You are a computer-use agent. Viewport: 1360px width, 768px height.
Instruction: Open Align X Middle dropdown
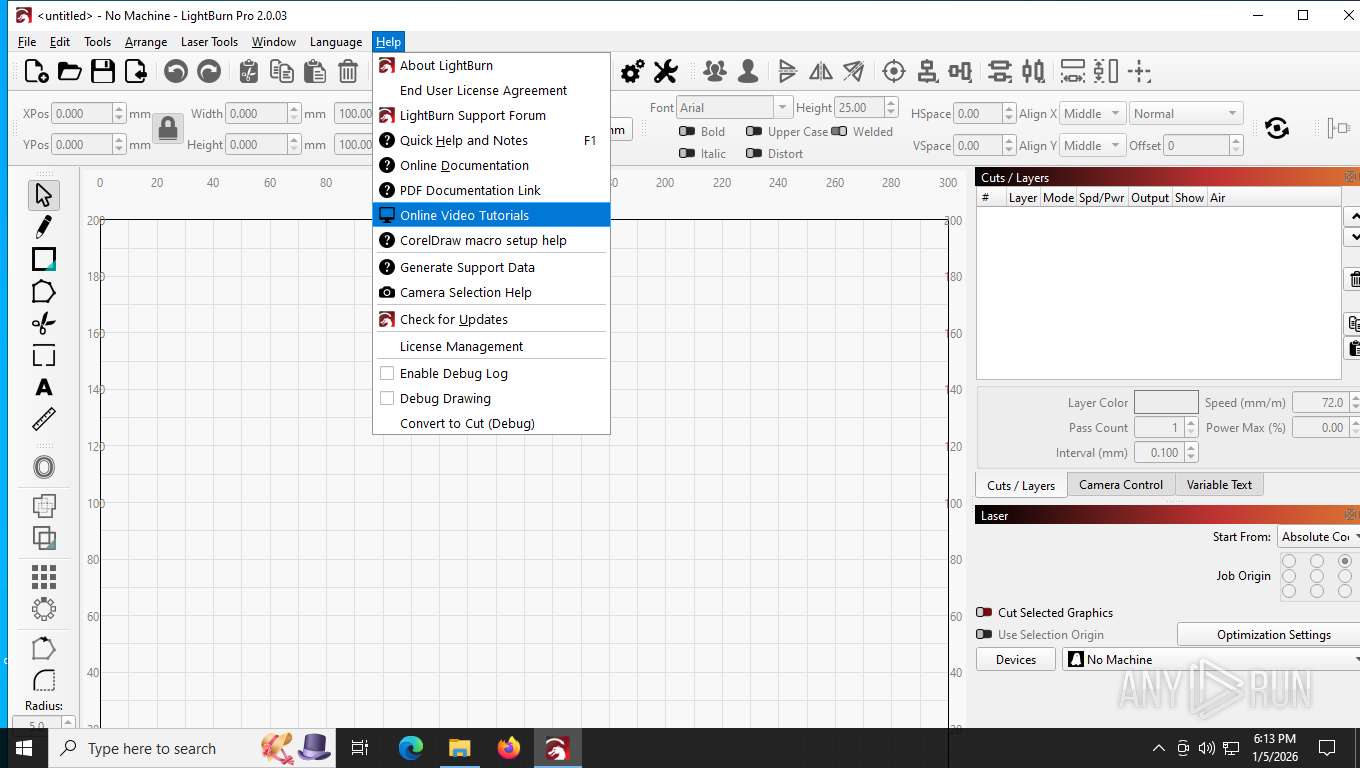pos(1093,113)
